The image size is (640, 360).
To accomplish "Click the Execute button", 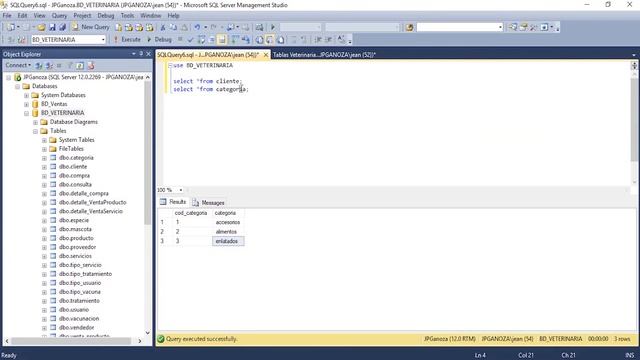I will coord(127,40).
